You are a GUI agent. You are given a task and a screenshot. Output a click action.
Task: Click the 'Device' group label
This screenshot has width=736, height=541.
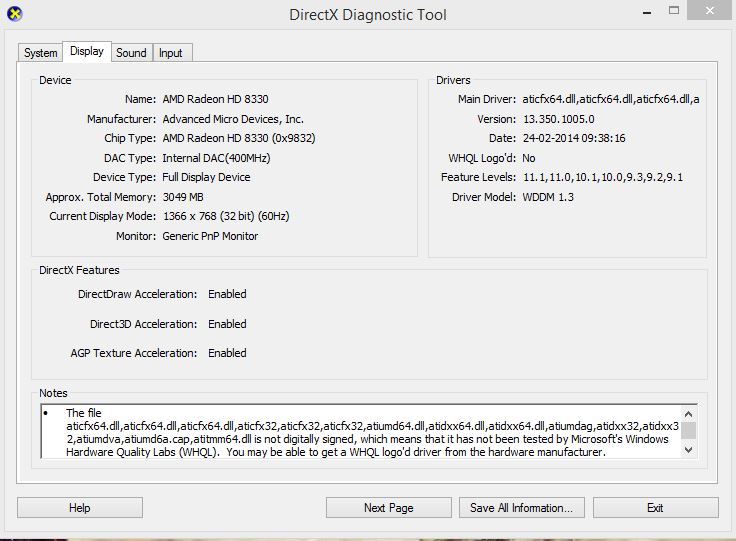[x=55, y=80]
